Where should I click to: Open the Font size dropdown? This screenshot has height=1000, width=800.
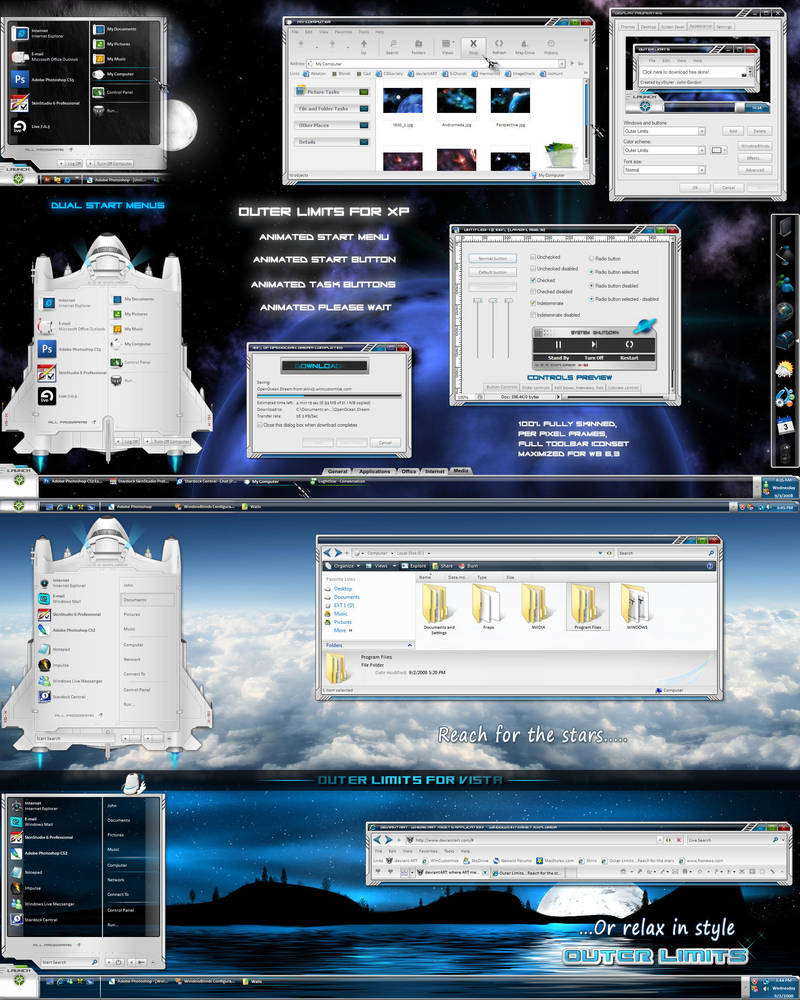(x=702, y=170)
